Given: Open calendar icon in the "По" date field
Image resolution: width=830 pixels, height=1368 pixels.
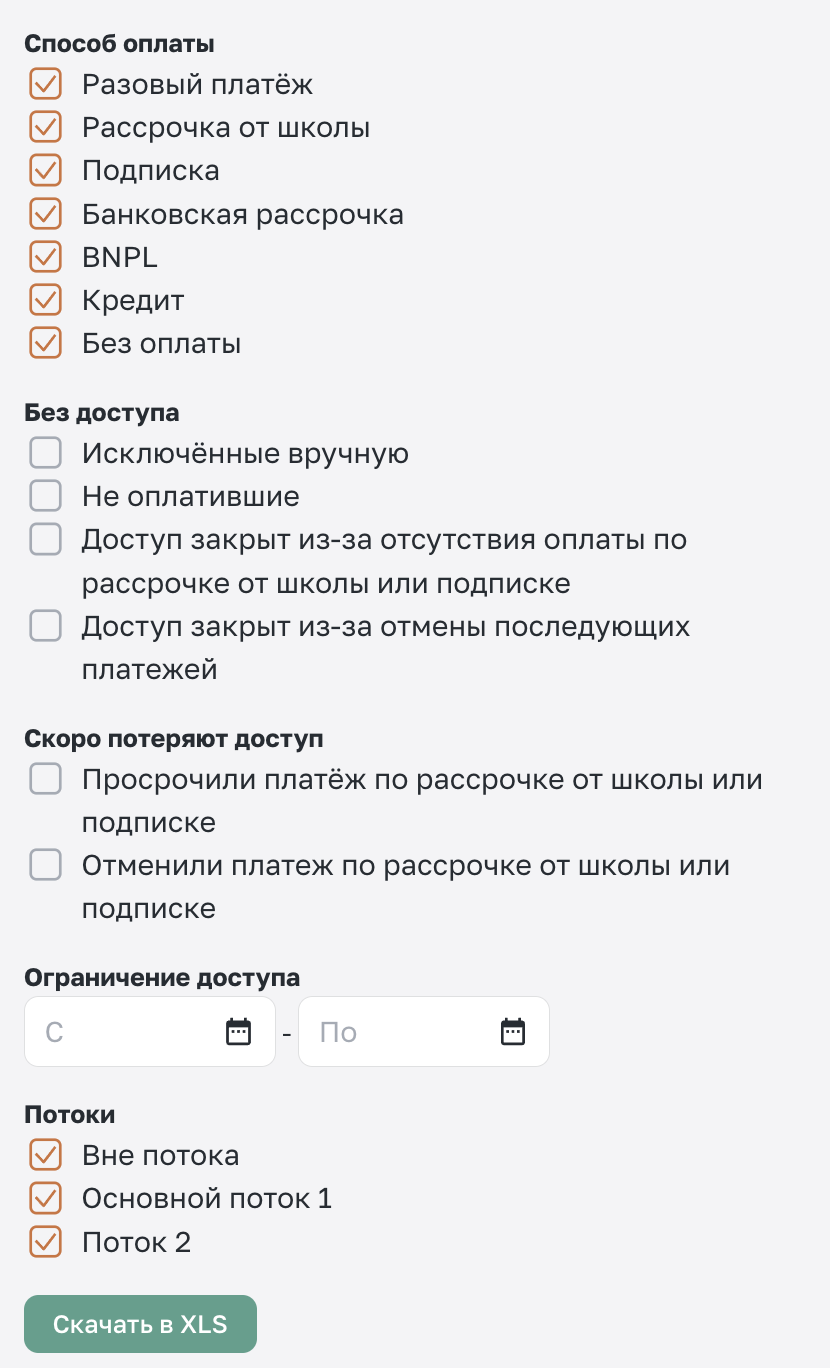Looking at the screenshot, I should (x=513, y=1031).
